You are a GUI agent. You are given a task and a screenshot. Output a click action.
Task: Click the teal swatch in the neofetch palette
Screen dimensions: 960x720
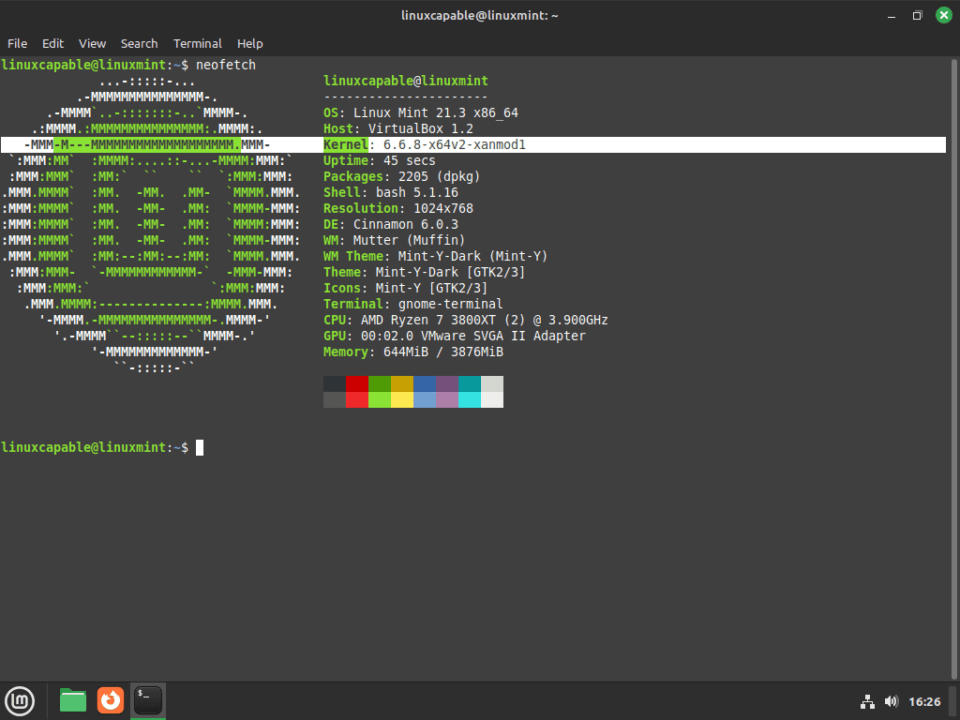[x=467, y=391]
